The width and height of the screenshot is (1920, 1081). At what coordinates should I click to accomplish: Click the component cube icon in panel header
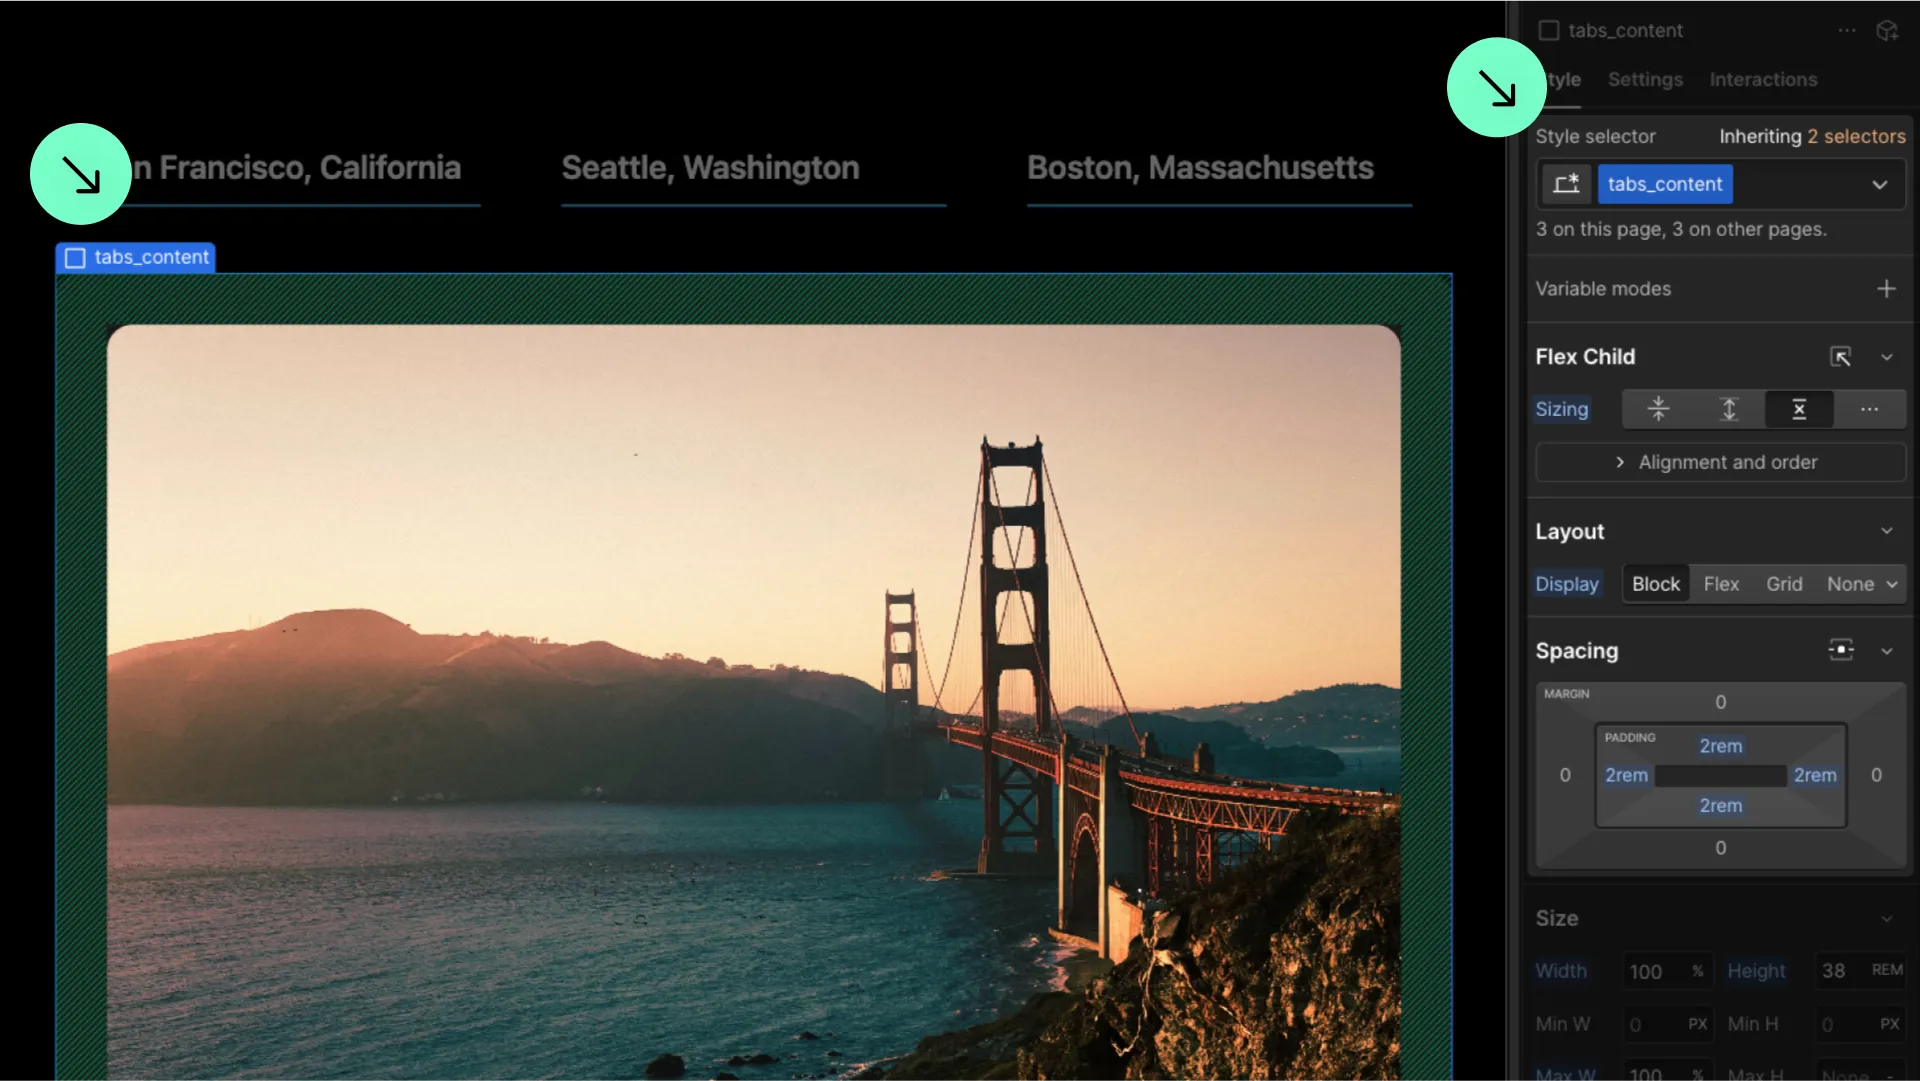point(1887,31)
